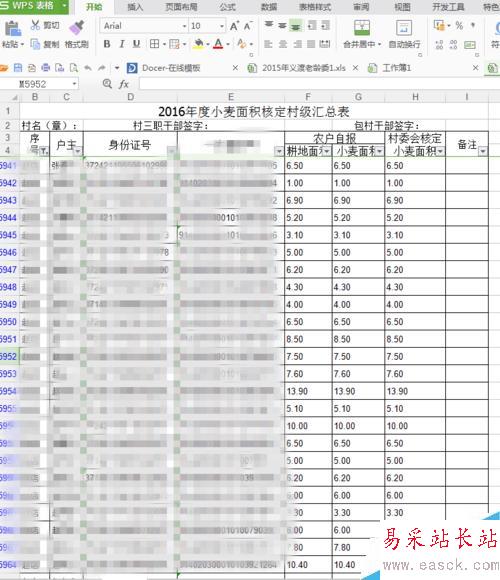Open the fill color dropdown arrow
Image resolution: width=500 pixels, height=580 pixels.
click(207, 44)
